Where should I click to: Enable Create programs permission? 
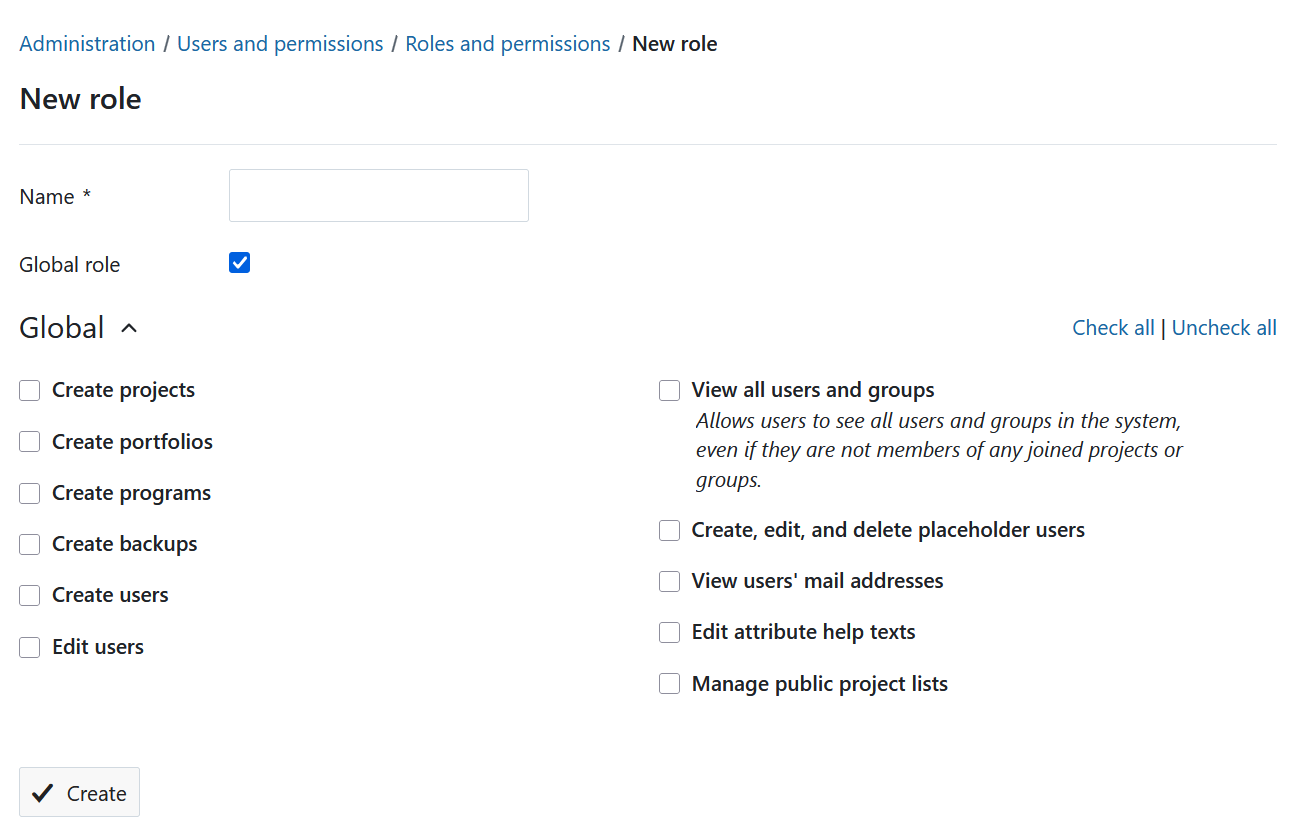coord(29,493)
